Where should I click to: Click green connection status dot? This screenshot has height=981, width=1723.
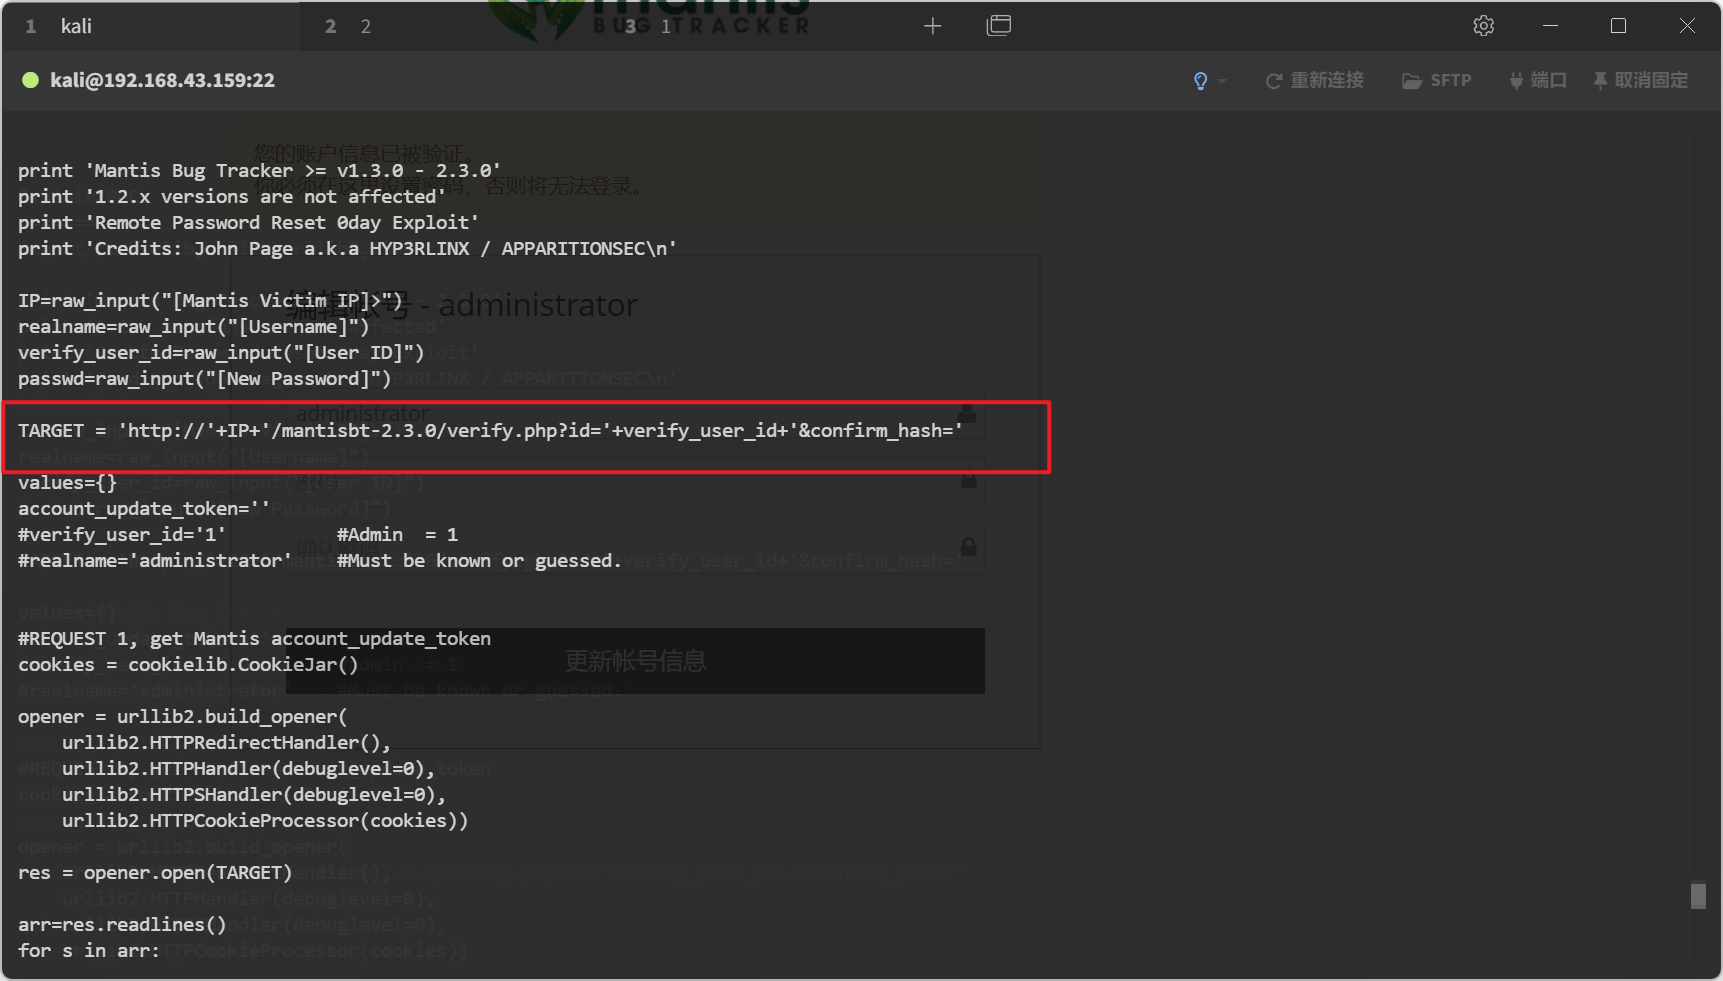point(31,80)
